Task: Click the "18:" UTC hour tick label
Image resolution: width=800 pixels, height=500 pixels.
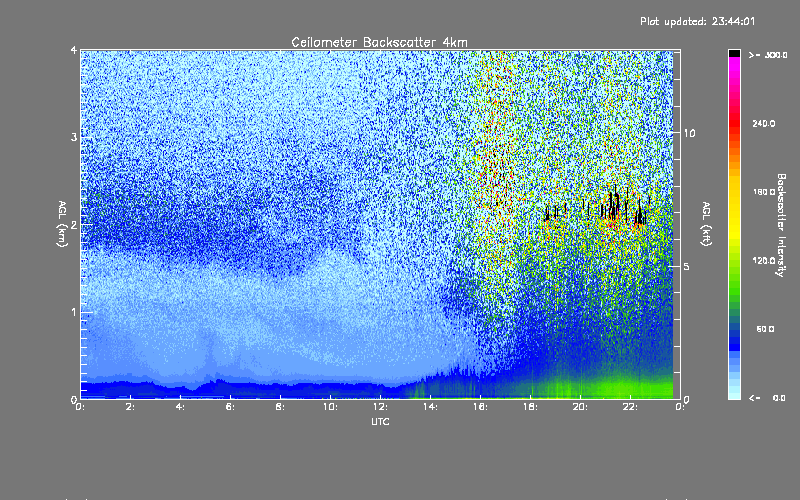Action: coord(530,407)
